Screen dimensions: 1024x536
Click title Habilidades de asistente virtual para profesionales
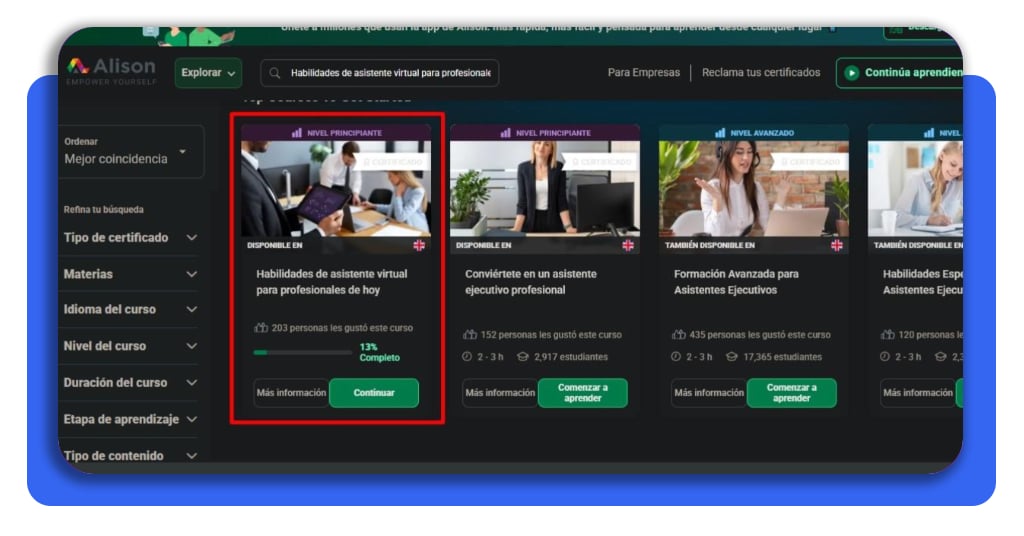coord(332,282)
